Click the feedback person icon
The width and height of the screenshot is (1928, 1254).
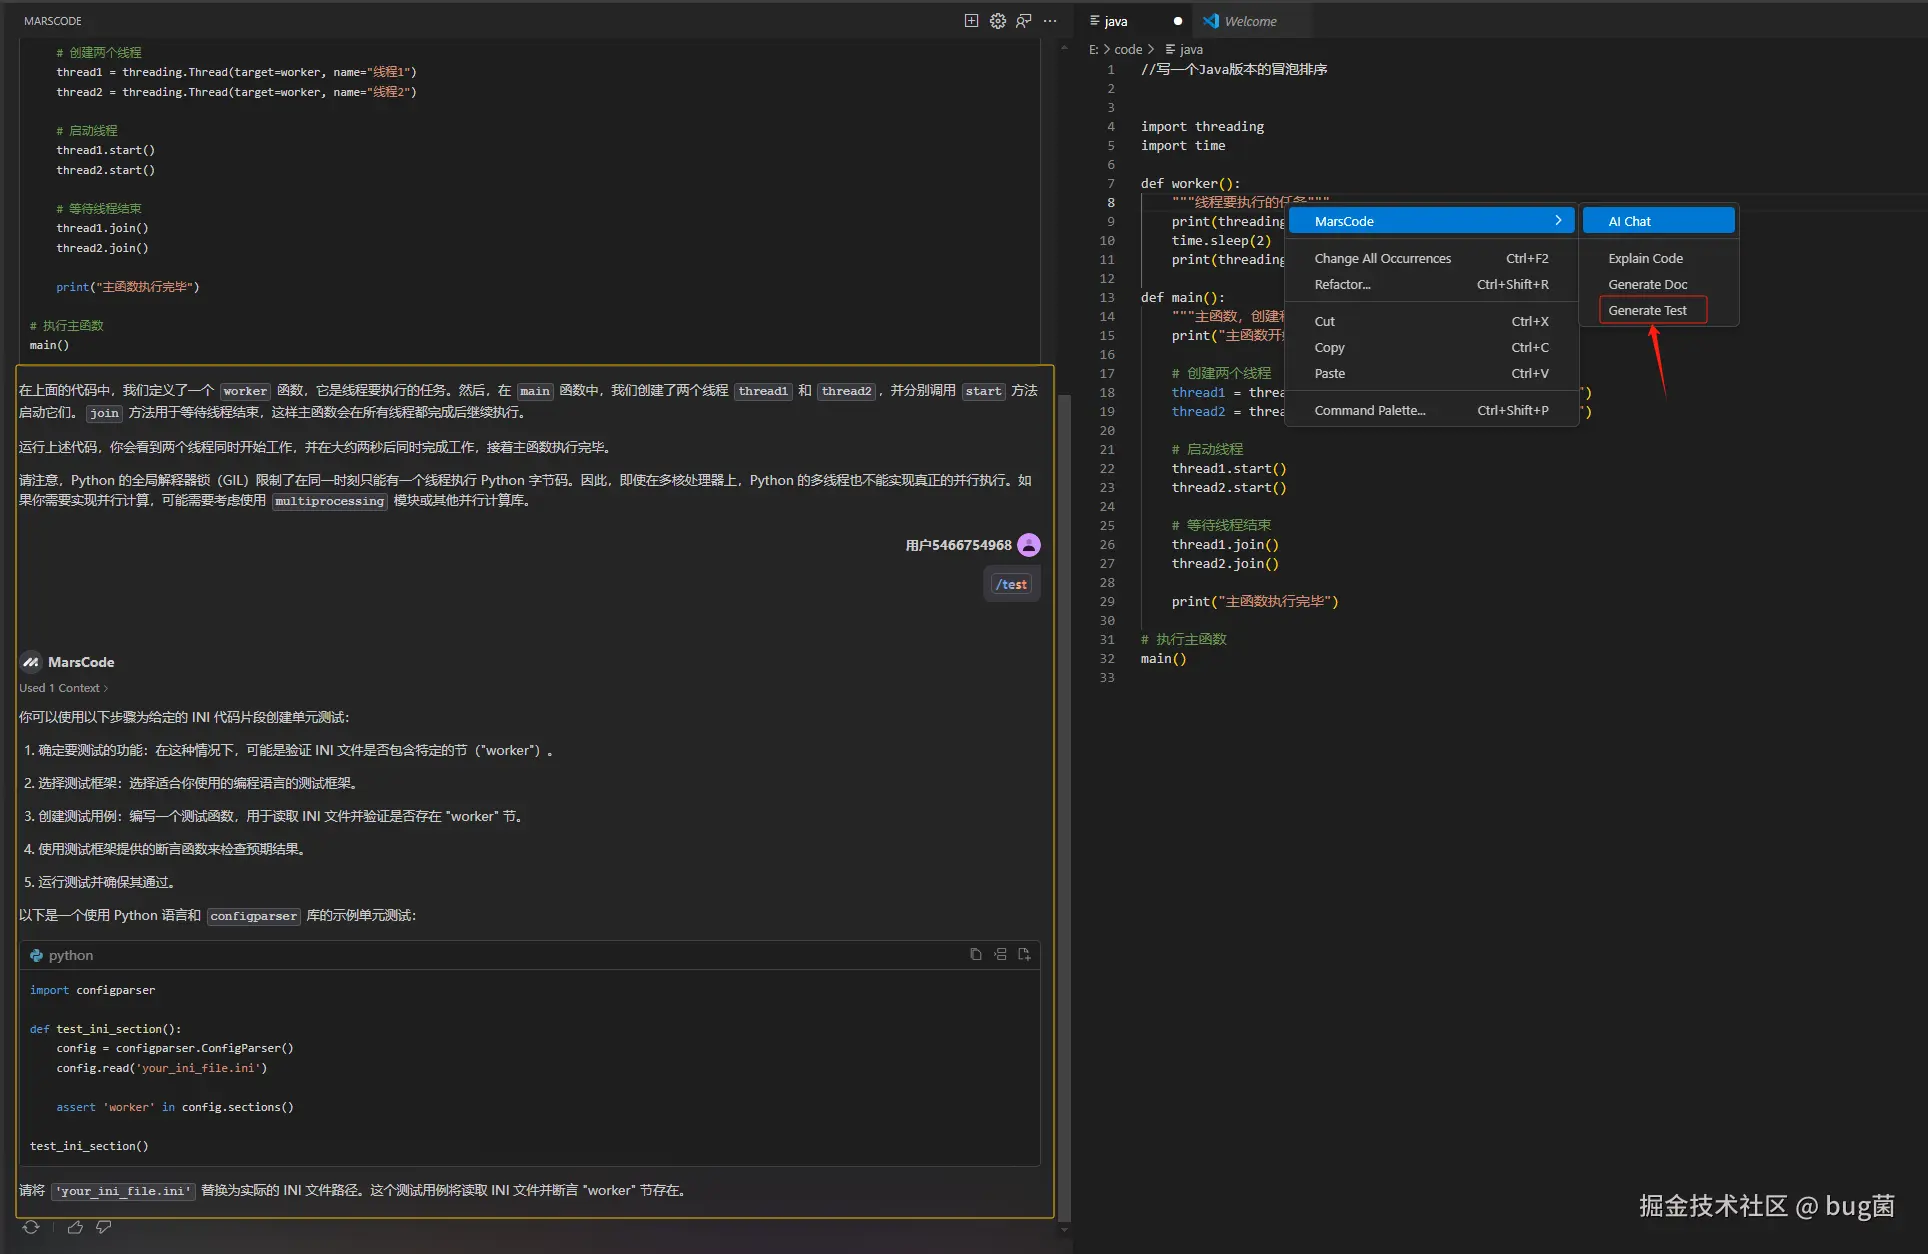(1023, 21)
